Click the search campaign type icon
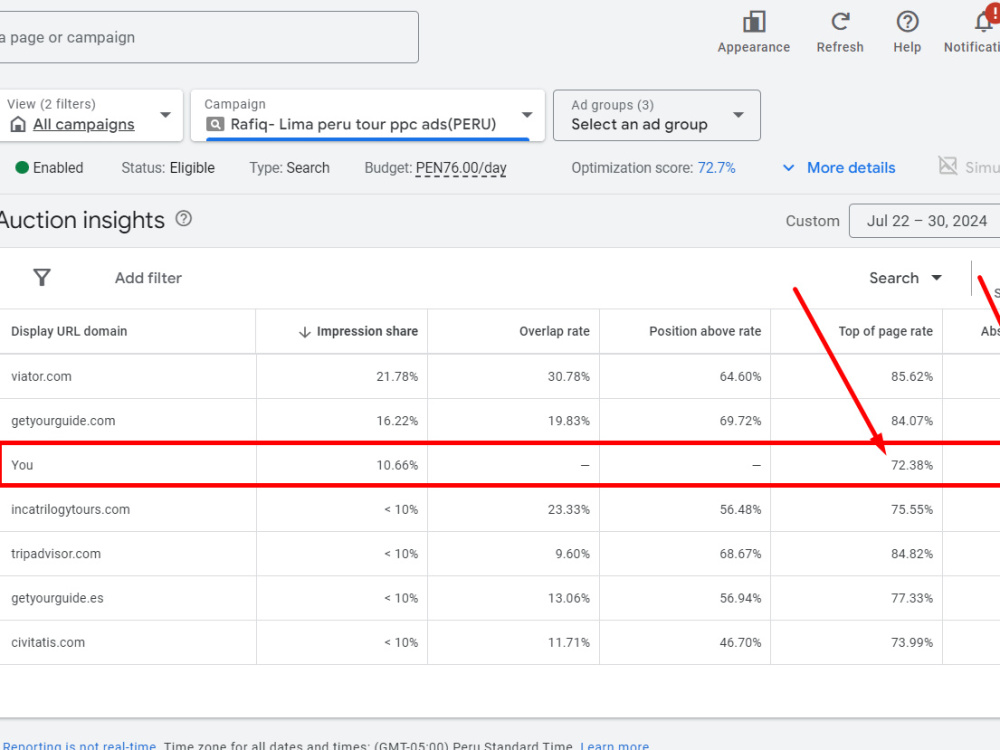This screenshot has width=1000, height=750. coord(215,124)
